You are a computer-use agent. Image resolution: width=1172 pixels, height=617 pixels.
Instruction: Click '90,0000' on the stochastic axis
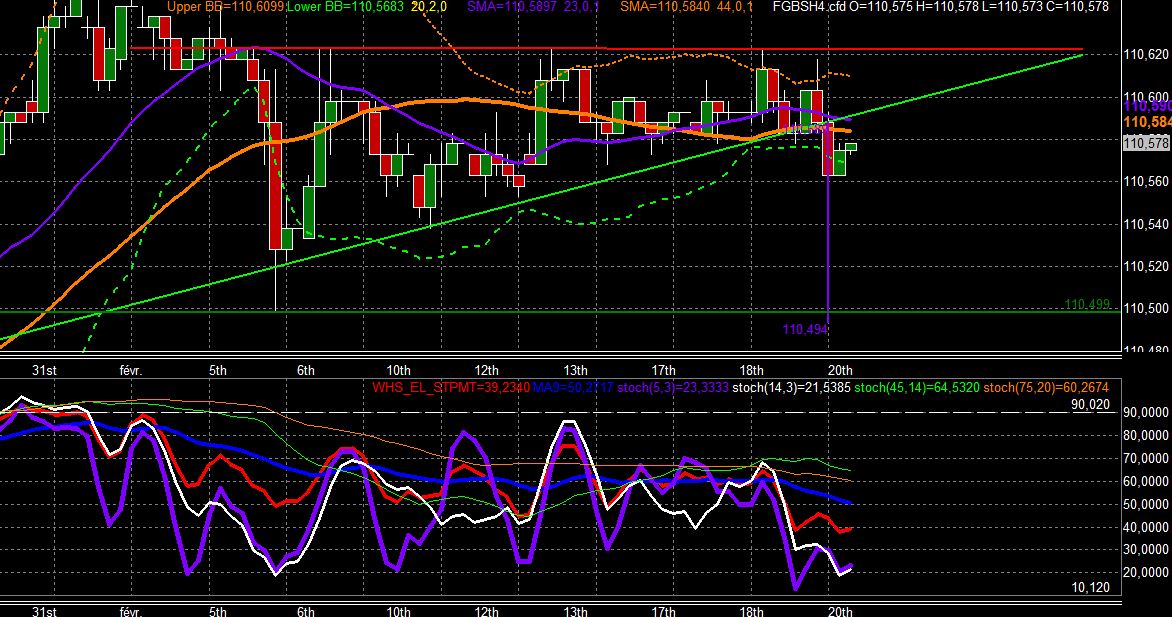point(1147,413)
